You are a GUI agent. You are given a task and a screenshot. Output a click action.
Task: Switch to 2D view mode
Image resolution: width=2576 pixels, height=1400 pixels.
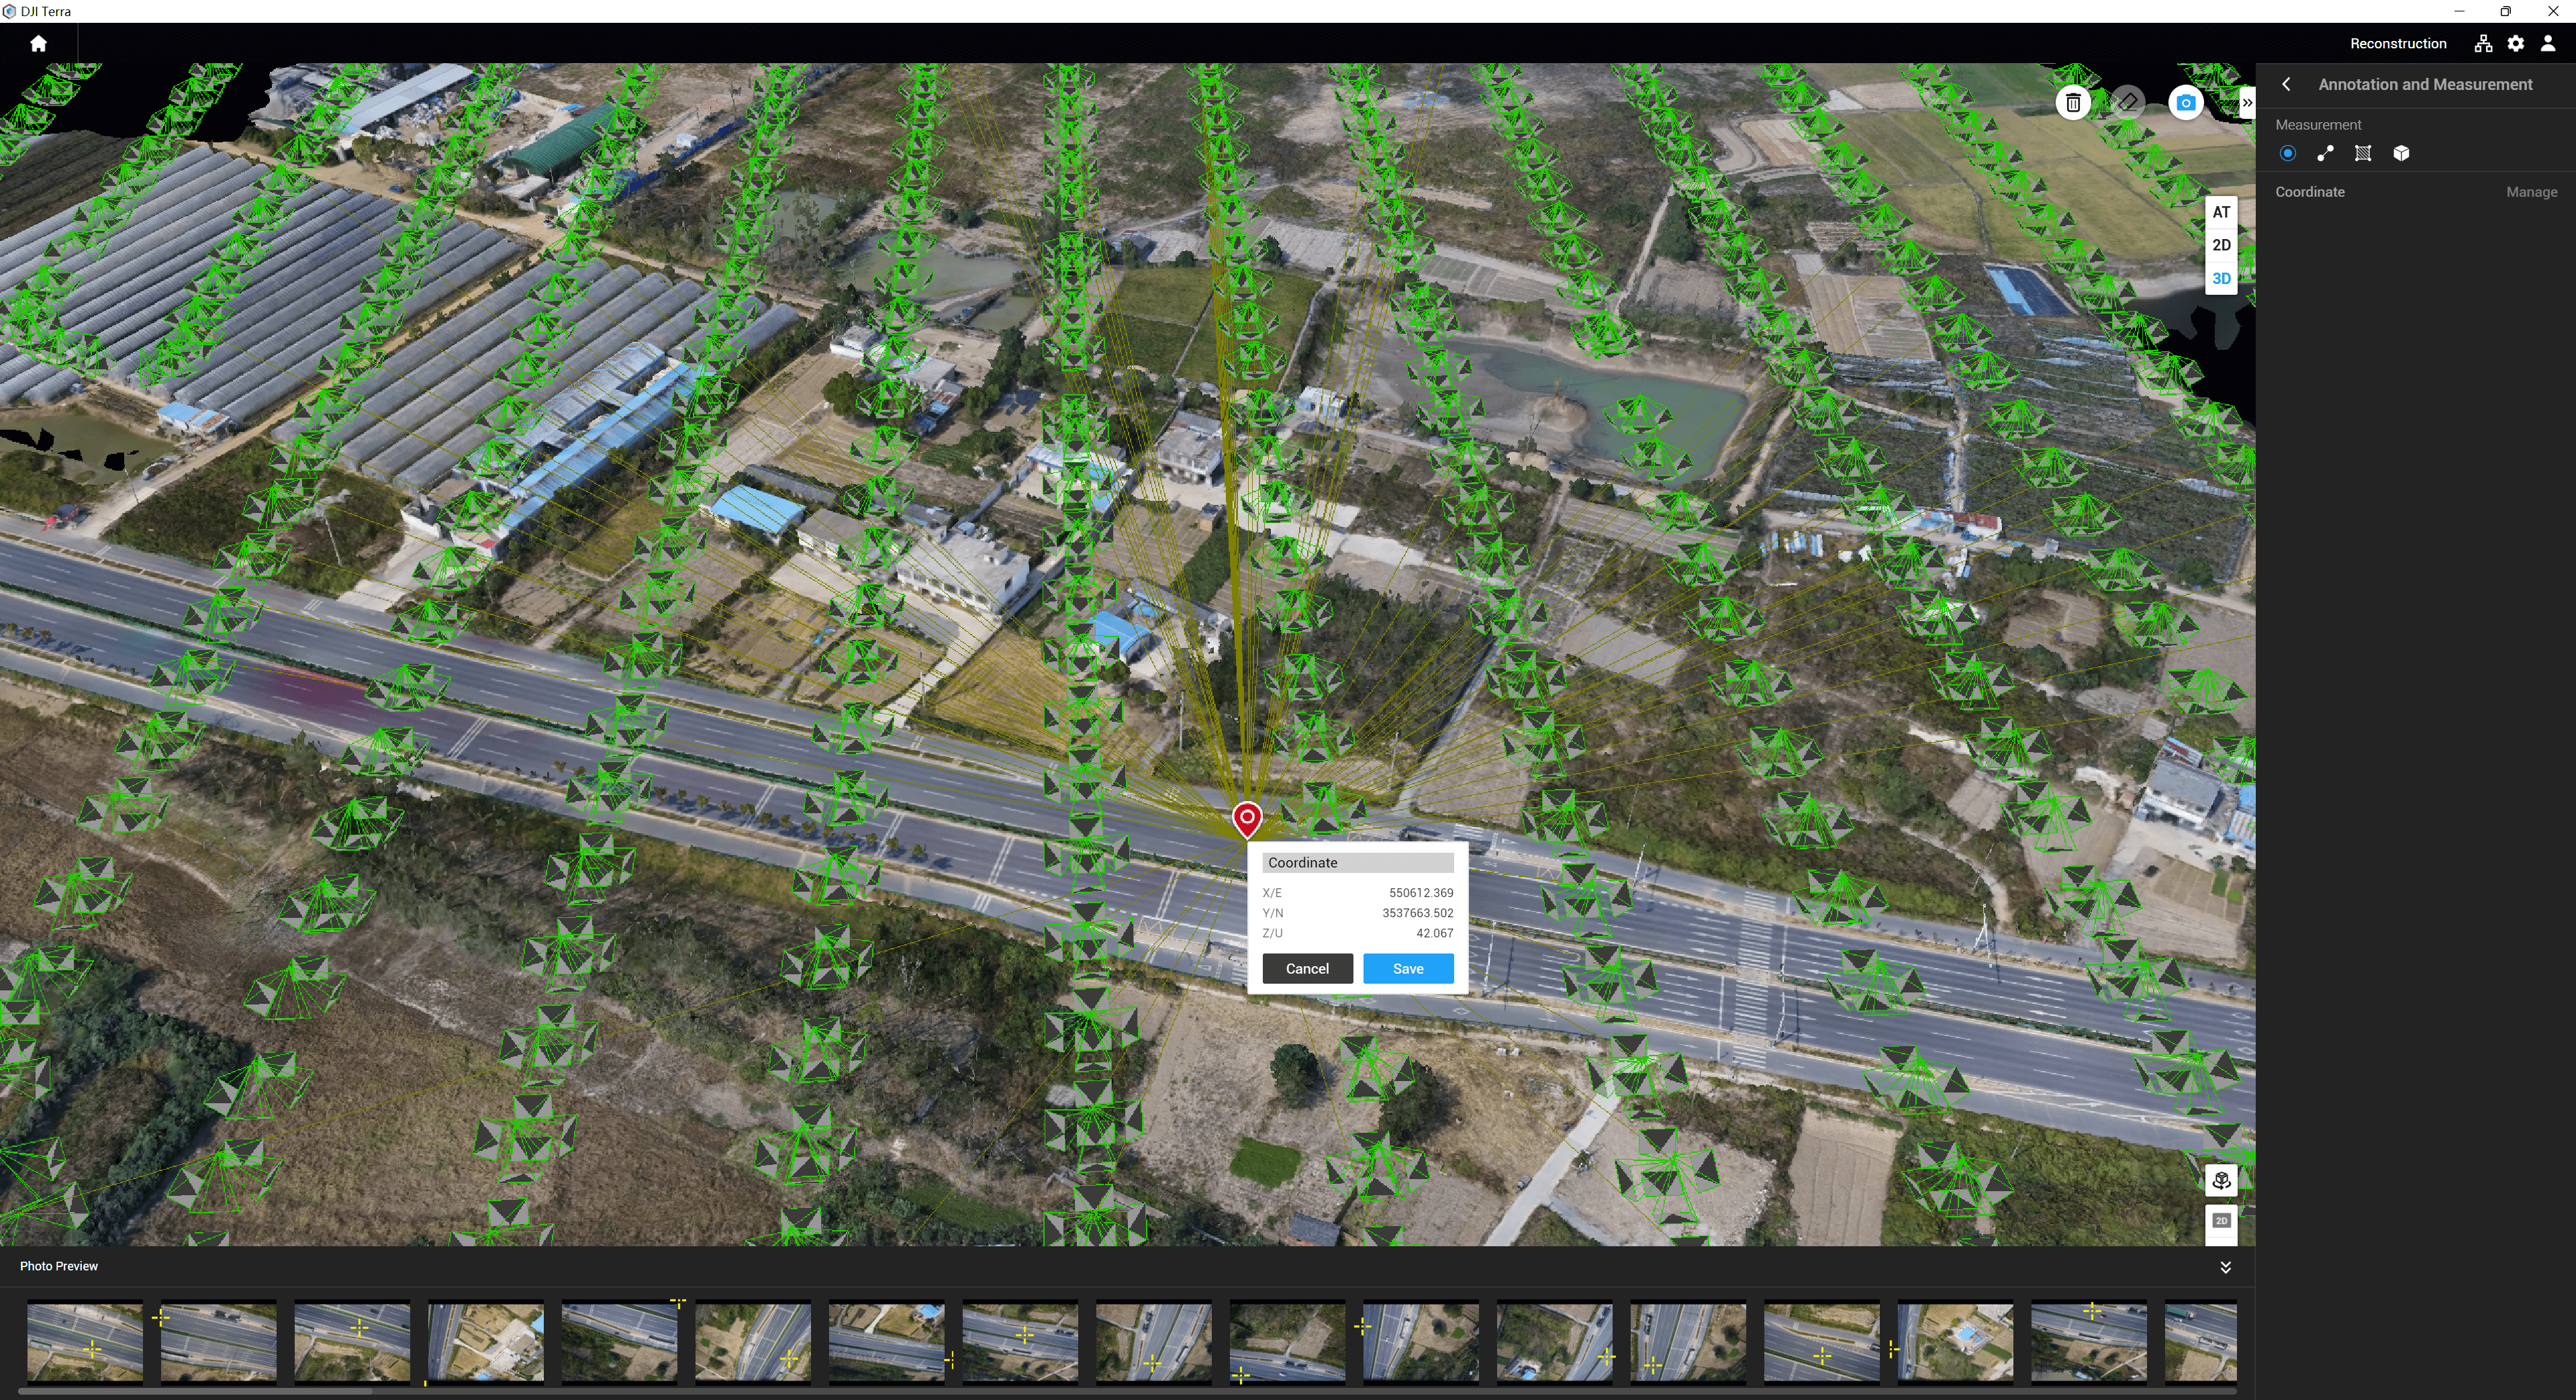tap(2221, 245)
